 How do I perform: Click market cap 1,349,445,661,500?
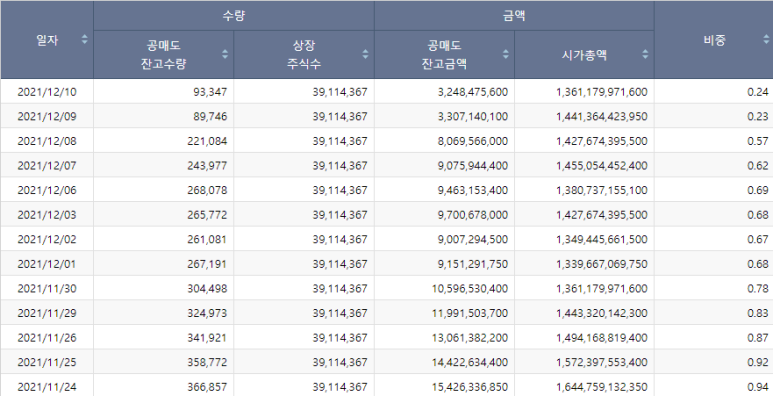click(x=602, y=239)
